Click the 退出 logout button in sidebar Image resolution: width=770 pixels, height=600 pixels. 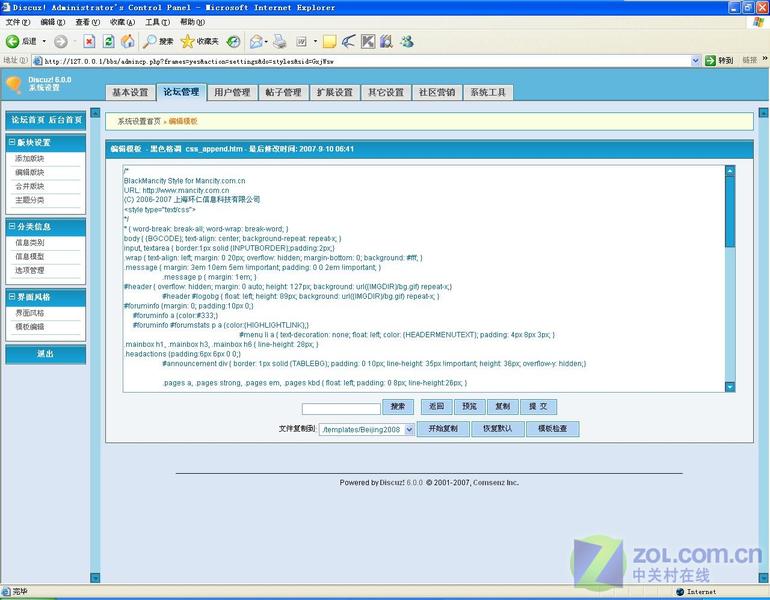(x=45, y=354)
